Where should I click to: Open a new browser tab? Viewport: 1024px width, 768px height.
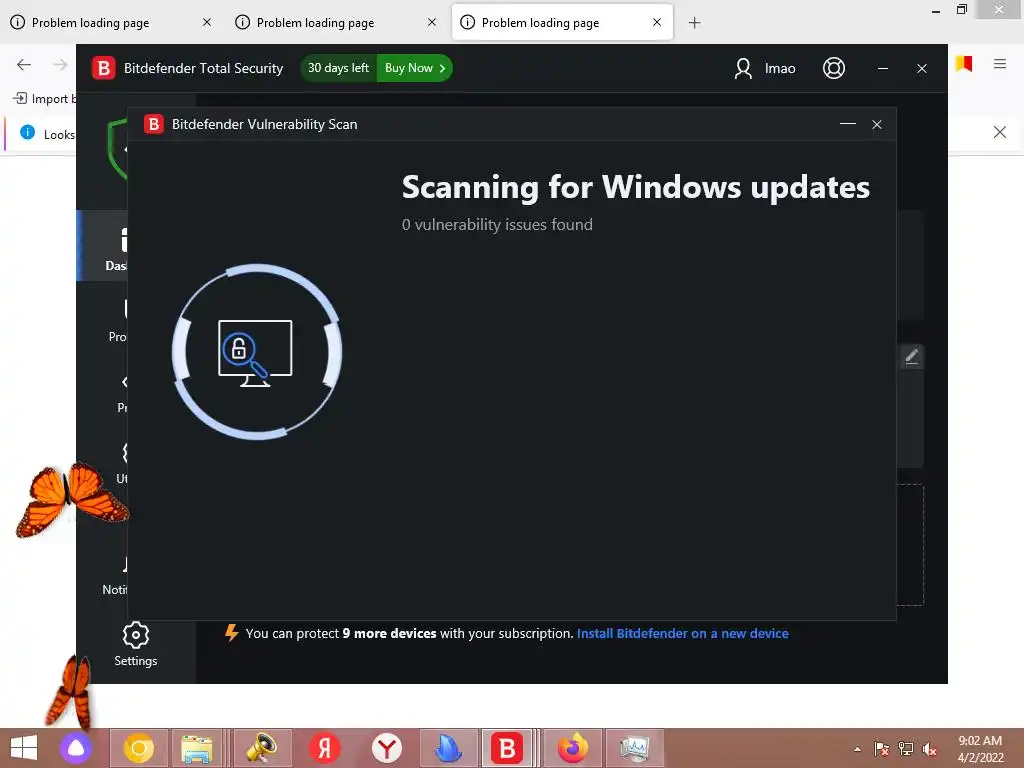point(694,23)
